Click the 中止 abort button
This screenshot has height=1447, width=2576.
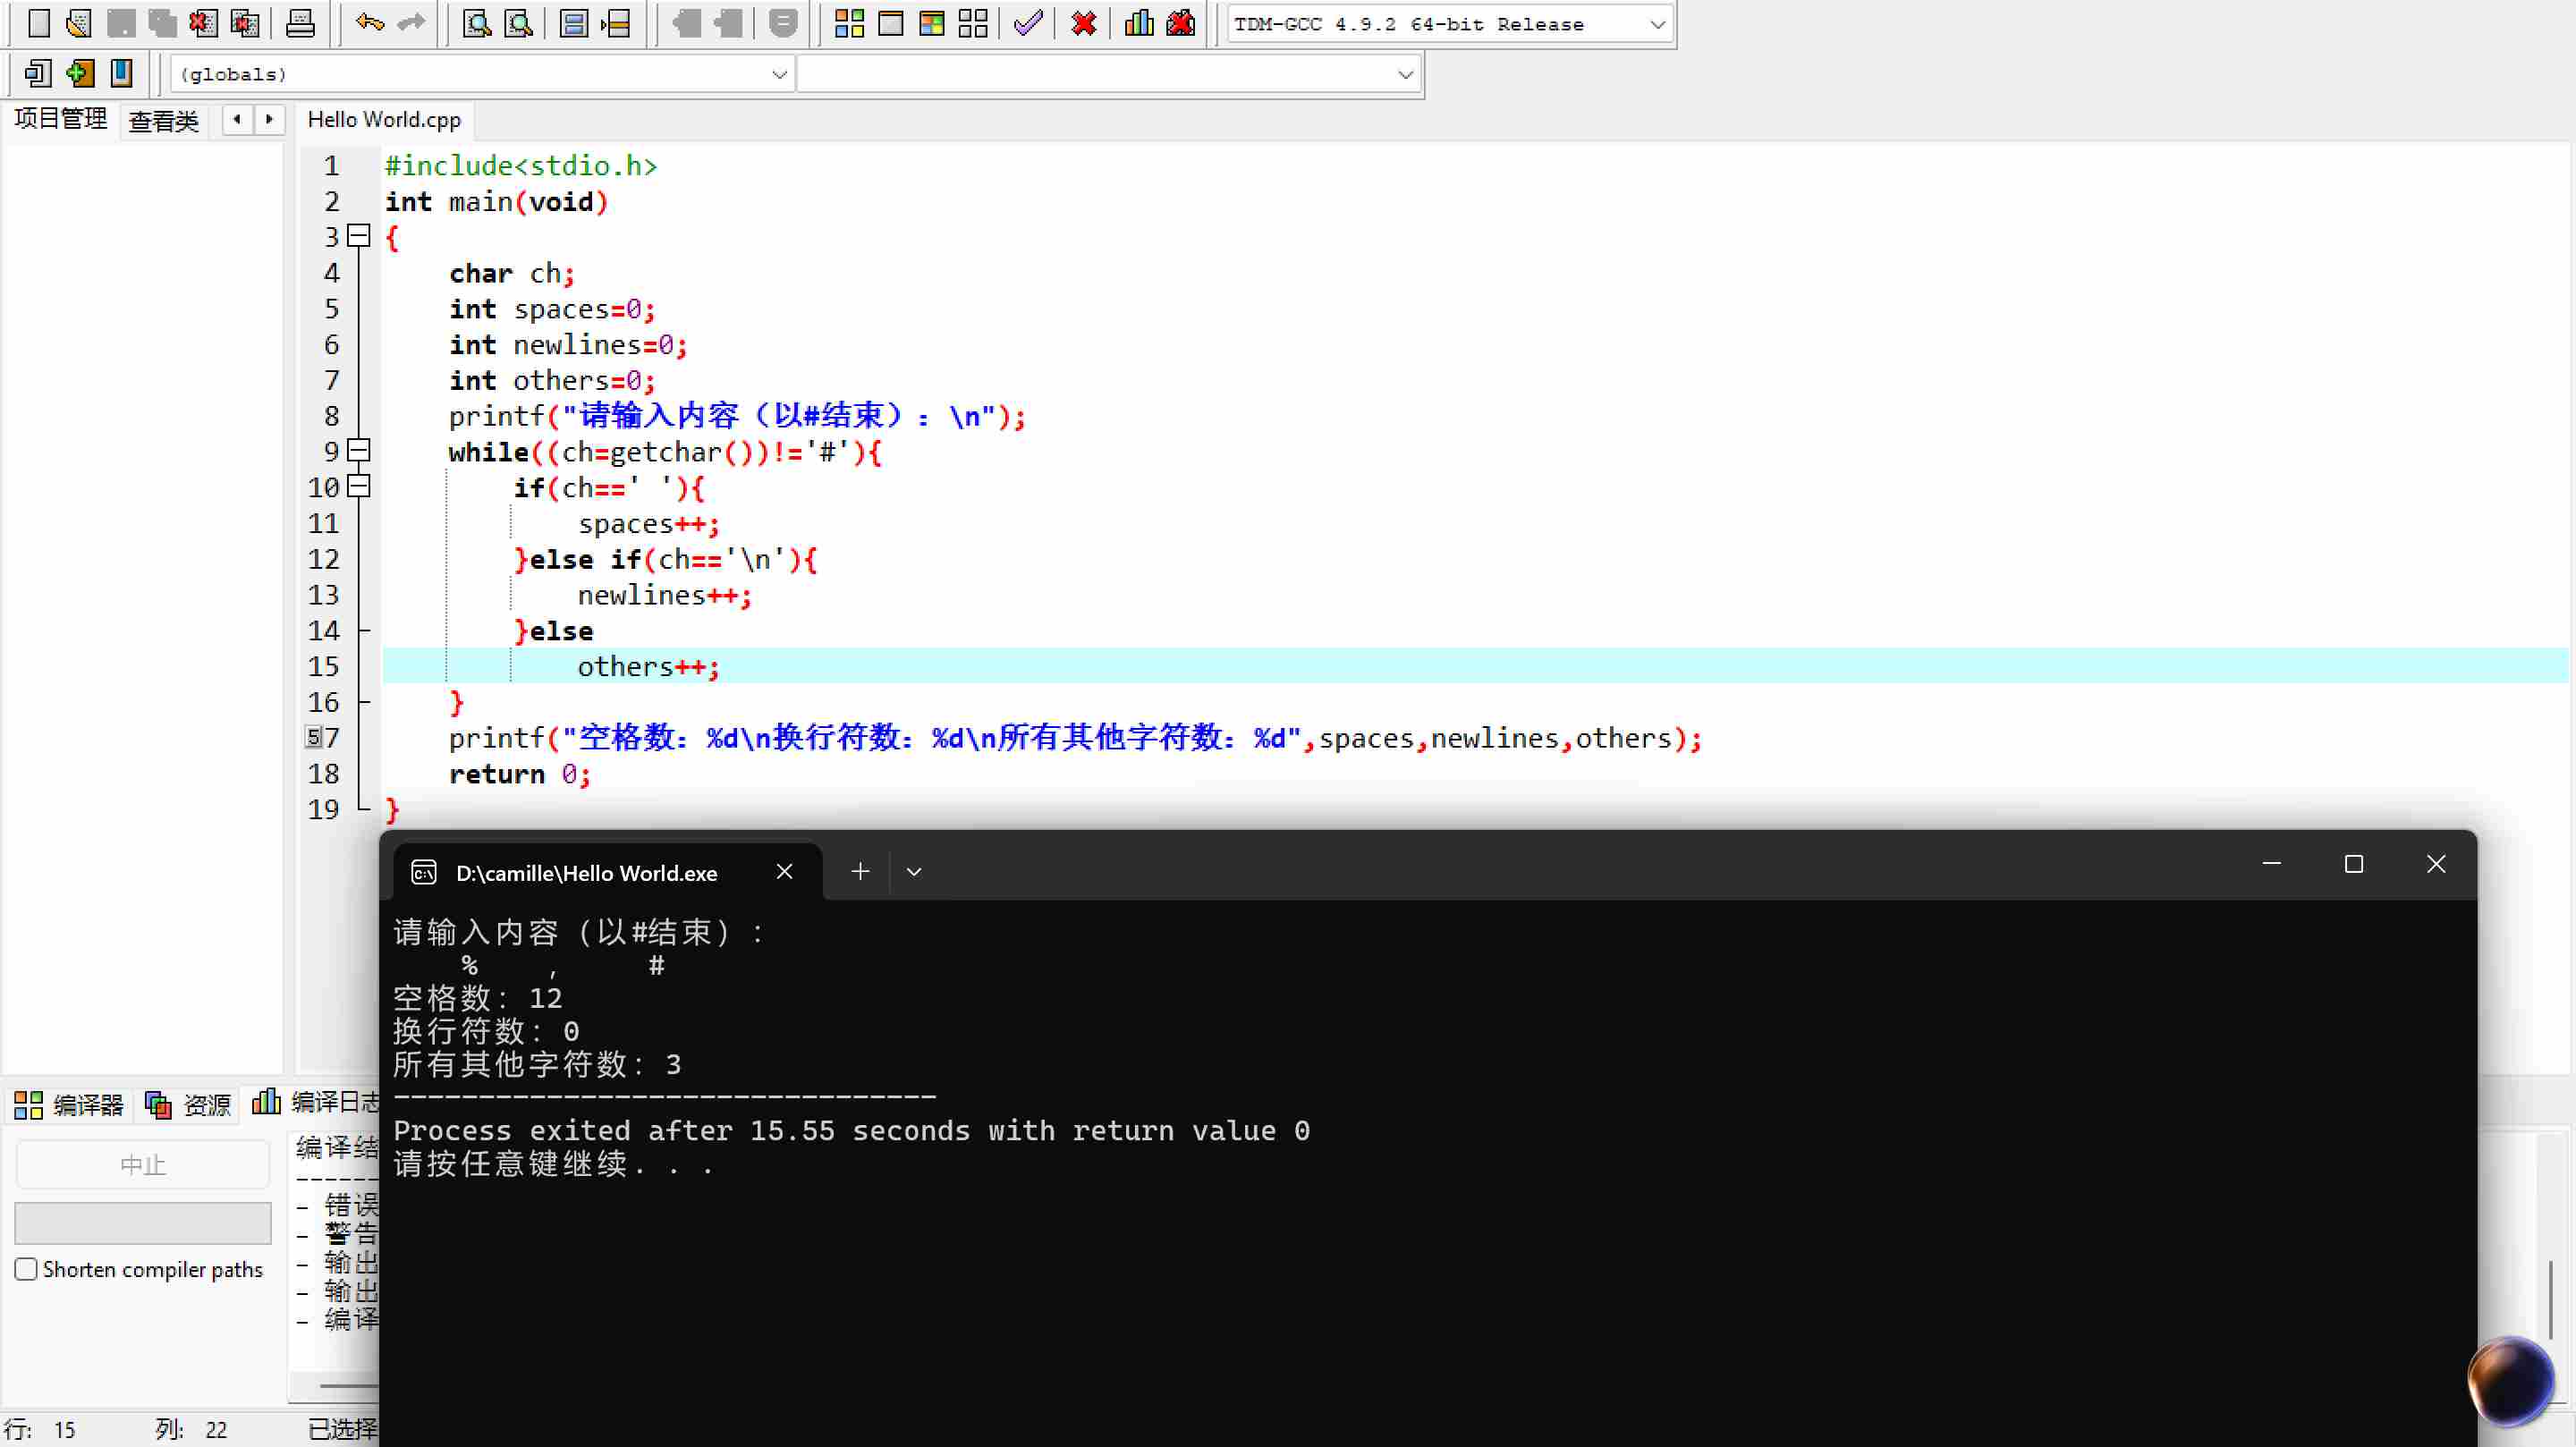(x=142, y=1165)
